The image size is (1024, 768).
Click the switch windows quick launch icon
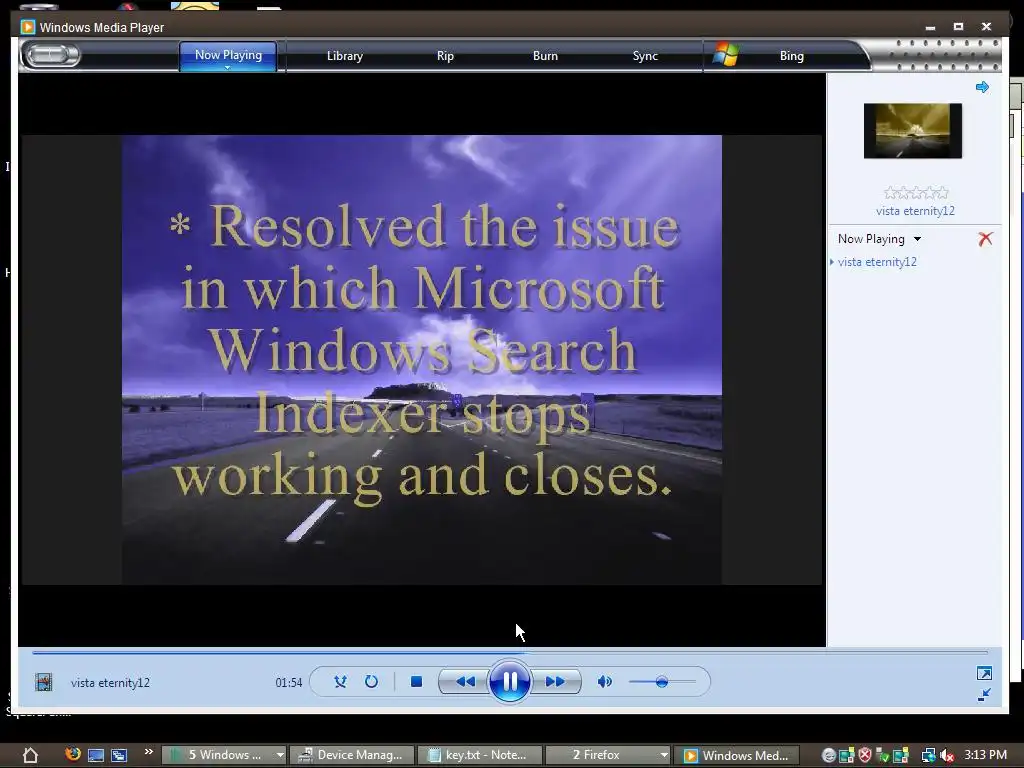[x=119, y=756]
